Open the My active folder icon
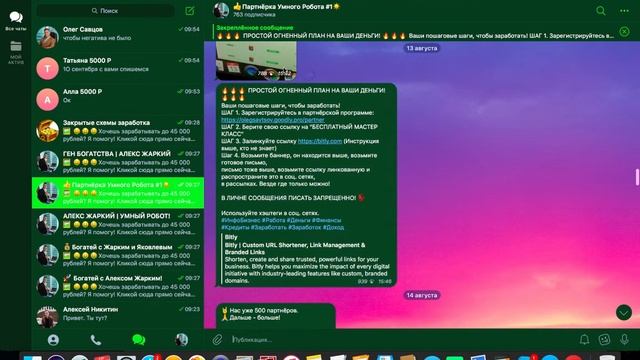This screenshot has width=640, height=360. [16, 52]
